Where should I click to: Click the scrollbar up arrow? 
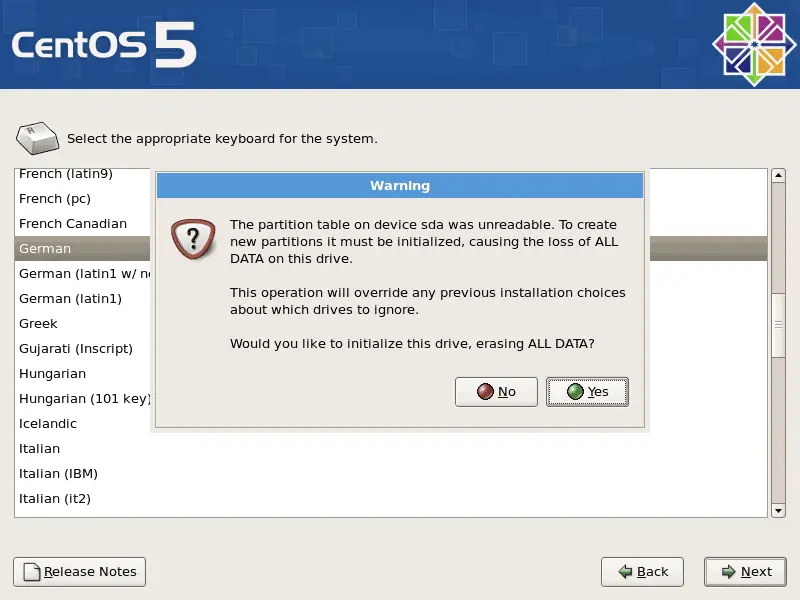pyautogui.click(x=778, y=176)
